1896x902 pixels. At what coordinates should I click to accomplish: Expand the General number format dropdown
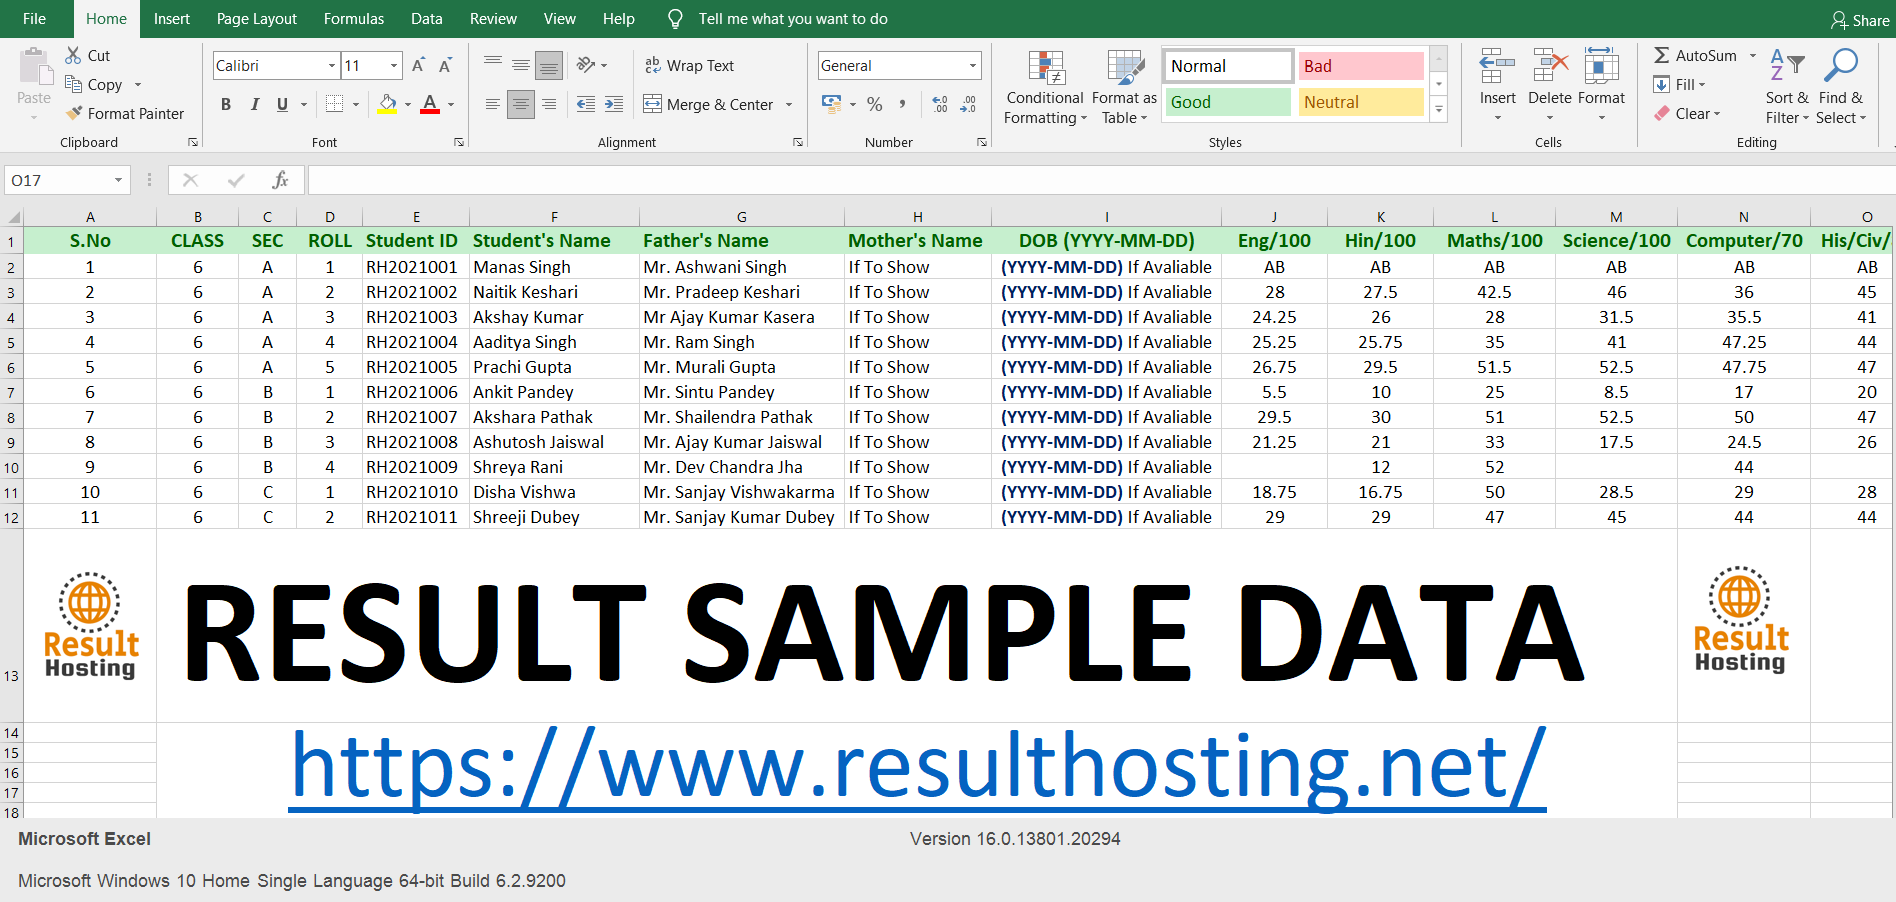[x=972, y=66]
